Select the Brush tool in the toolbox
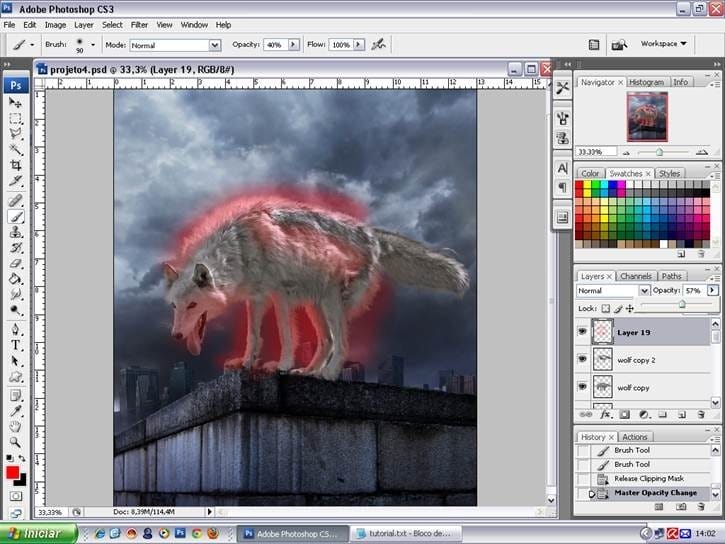725x544 pixels. [15, 216]
